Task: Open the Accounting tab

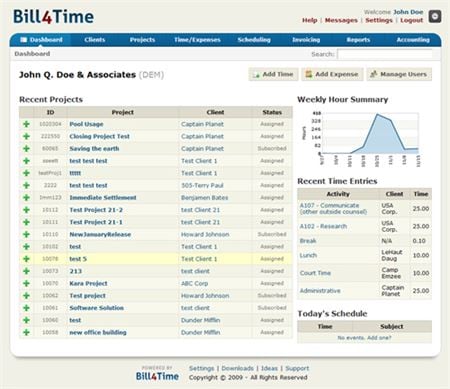Action: click(413, 40)
